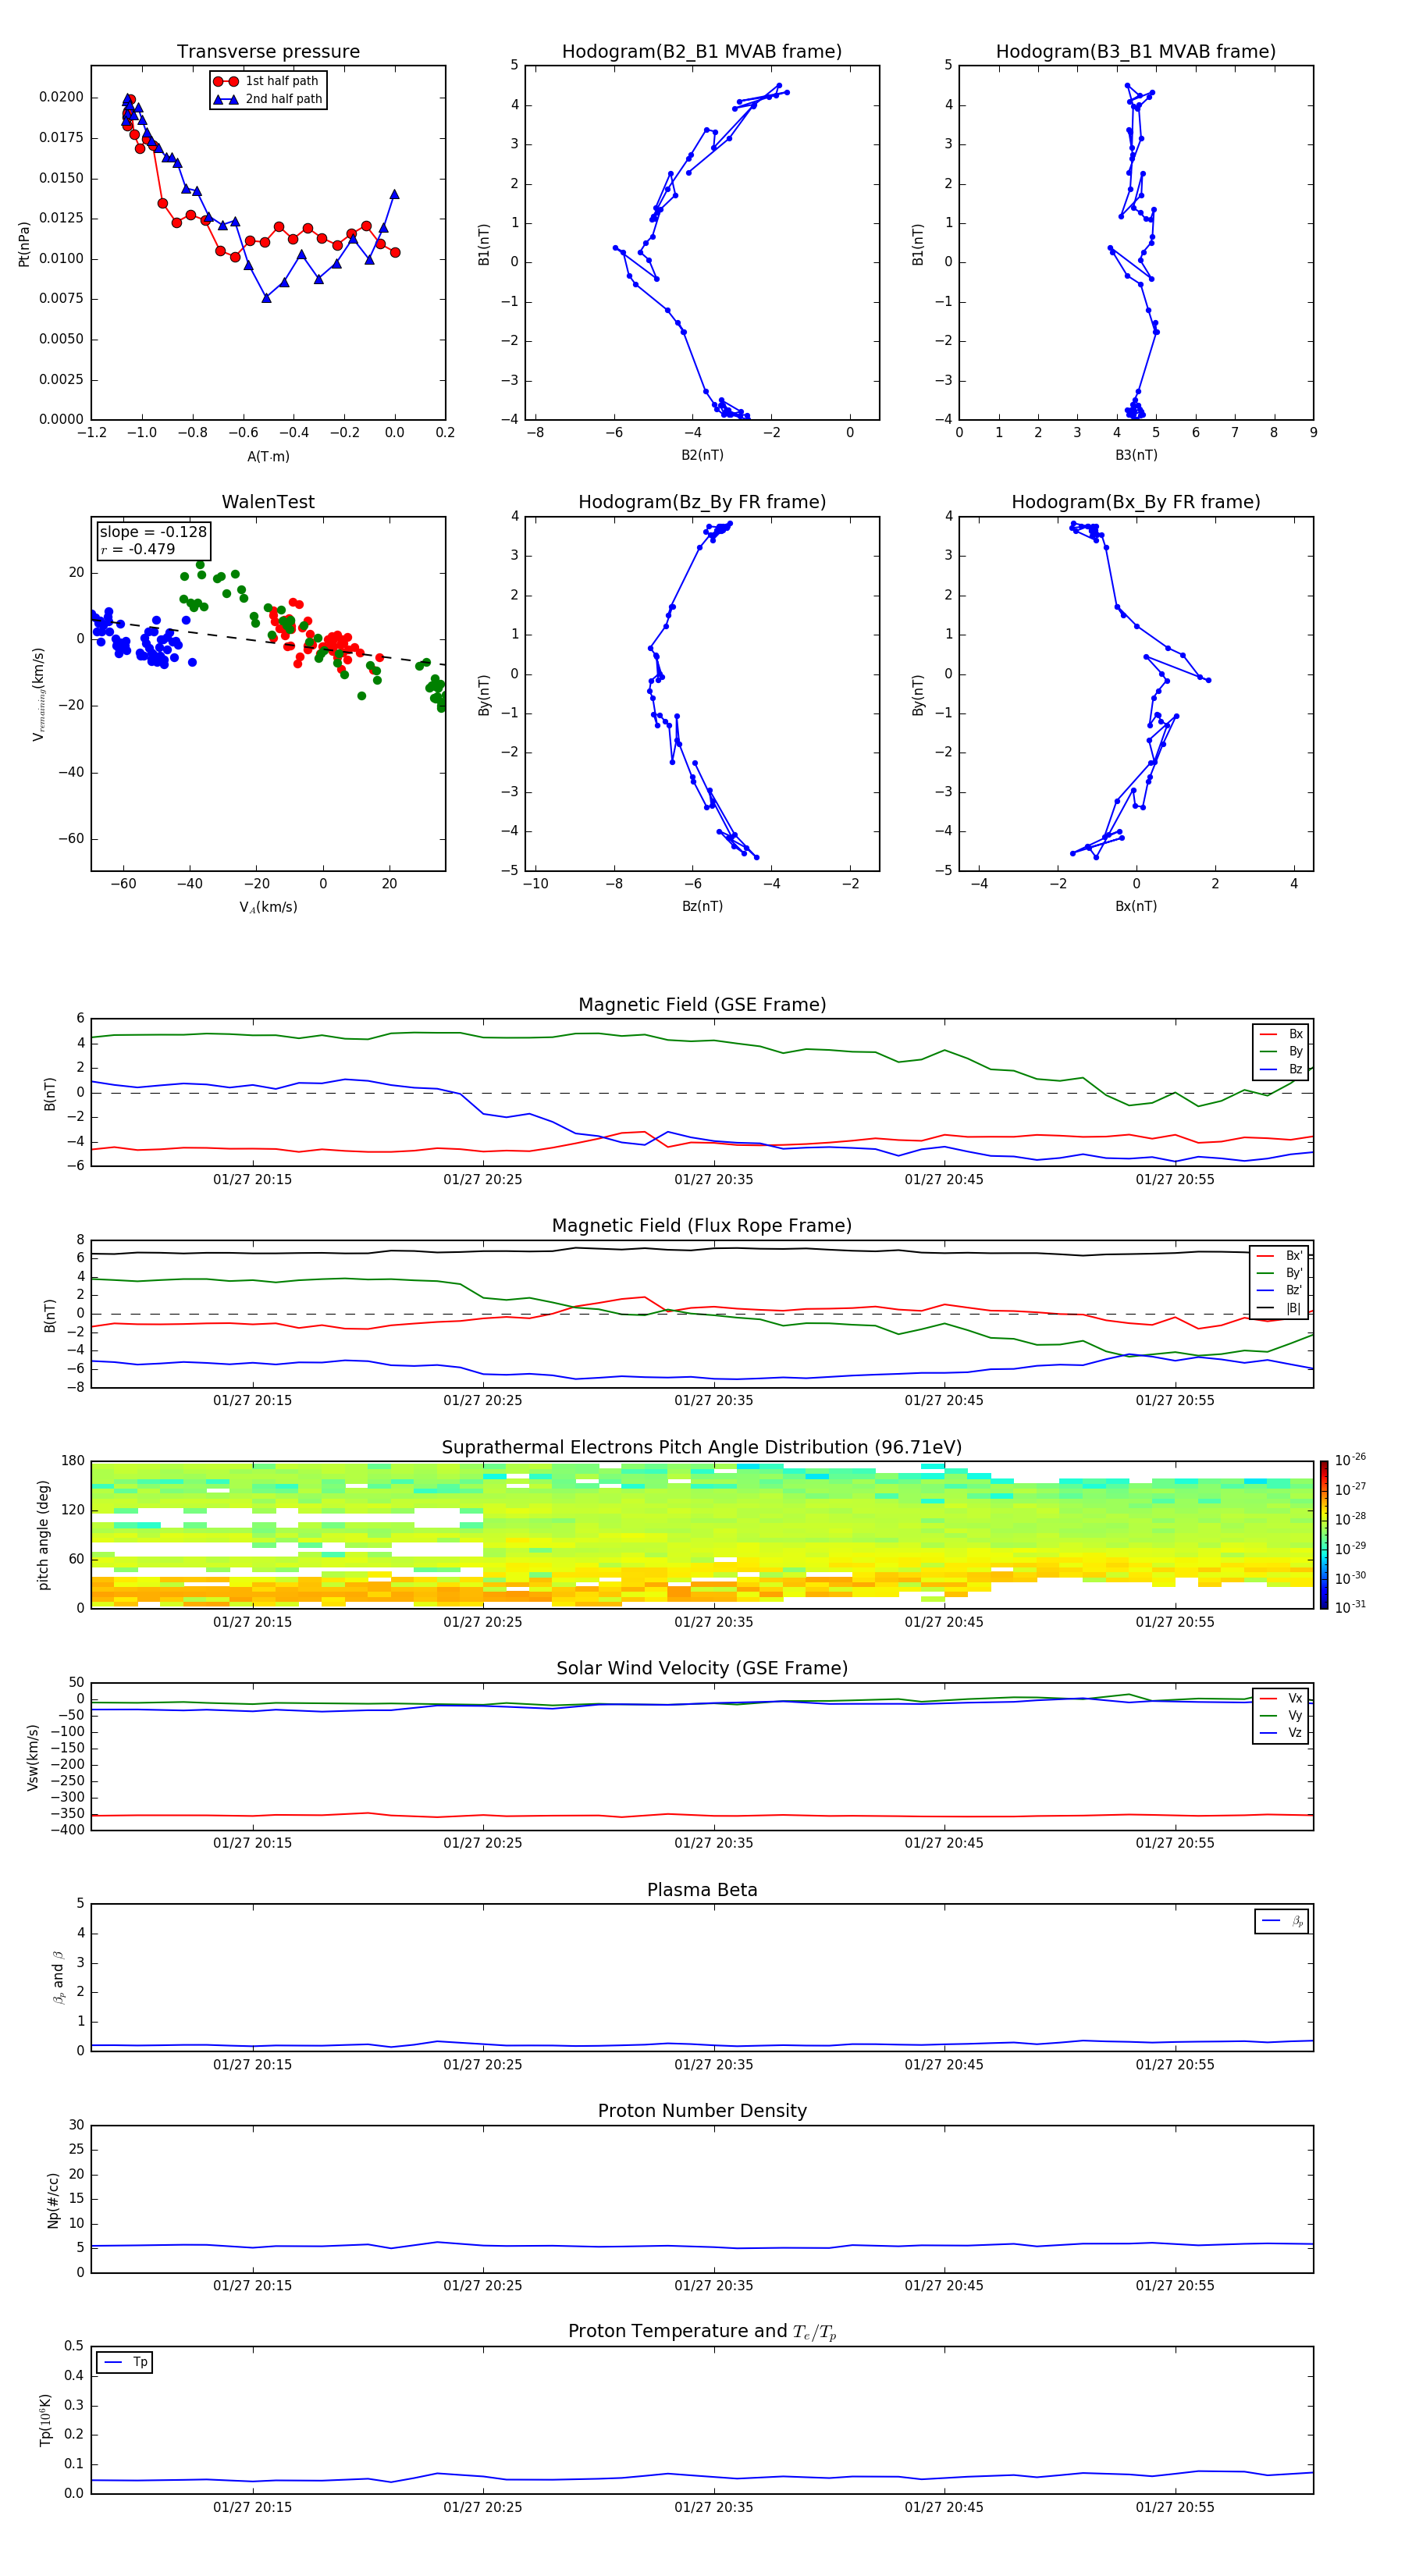Click the V_A(km/s) x-axis label
This screenshot has height=2576, width=1405.
click(x=268, y=907)
